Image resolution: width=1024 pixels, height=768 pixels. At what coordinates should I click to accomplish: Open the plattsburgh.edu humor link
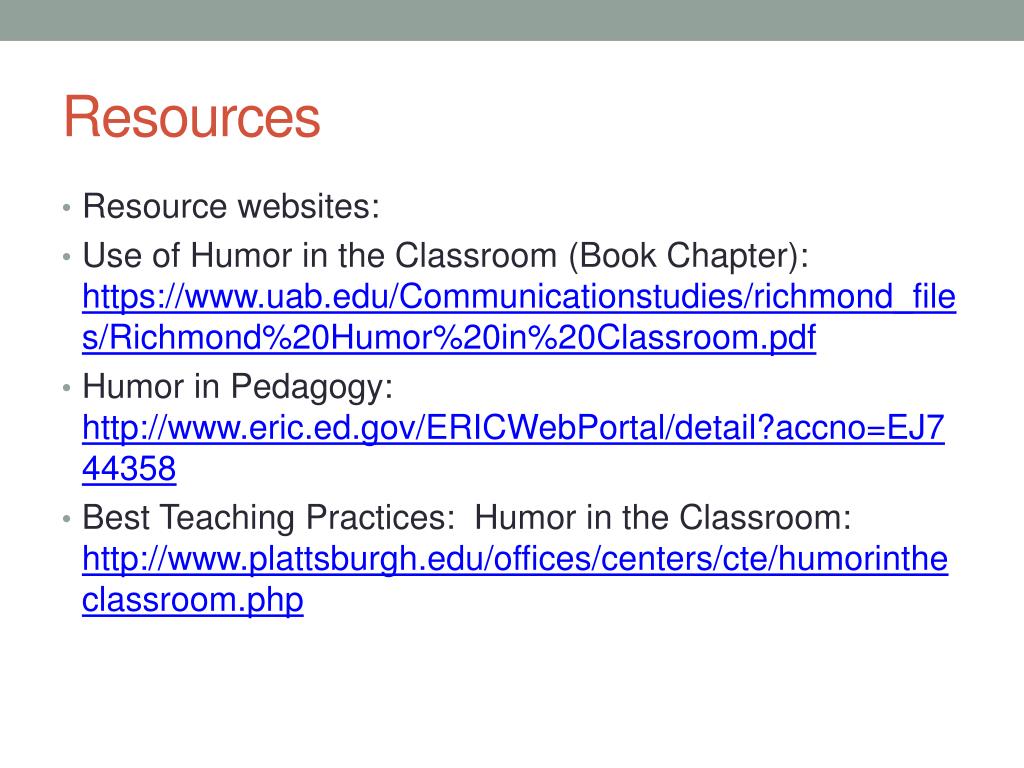(x=515, y=559)
